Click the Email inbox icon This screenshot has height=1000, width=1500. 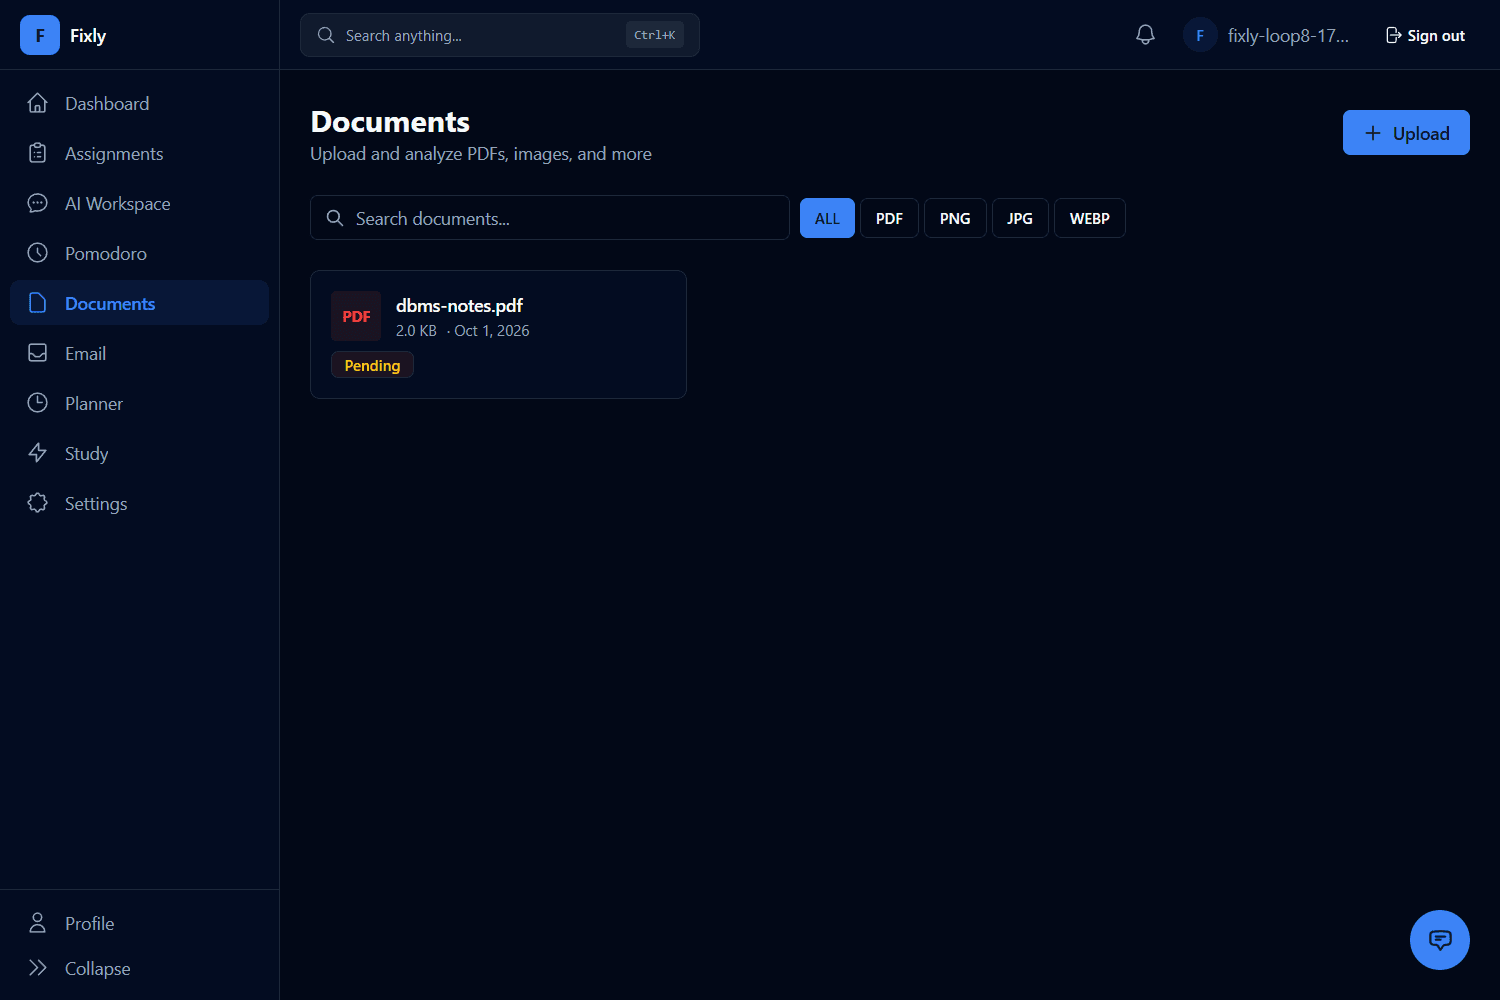pos(38,353)
